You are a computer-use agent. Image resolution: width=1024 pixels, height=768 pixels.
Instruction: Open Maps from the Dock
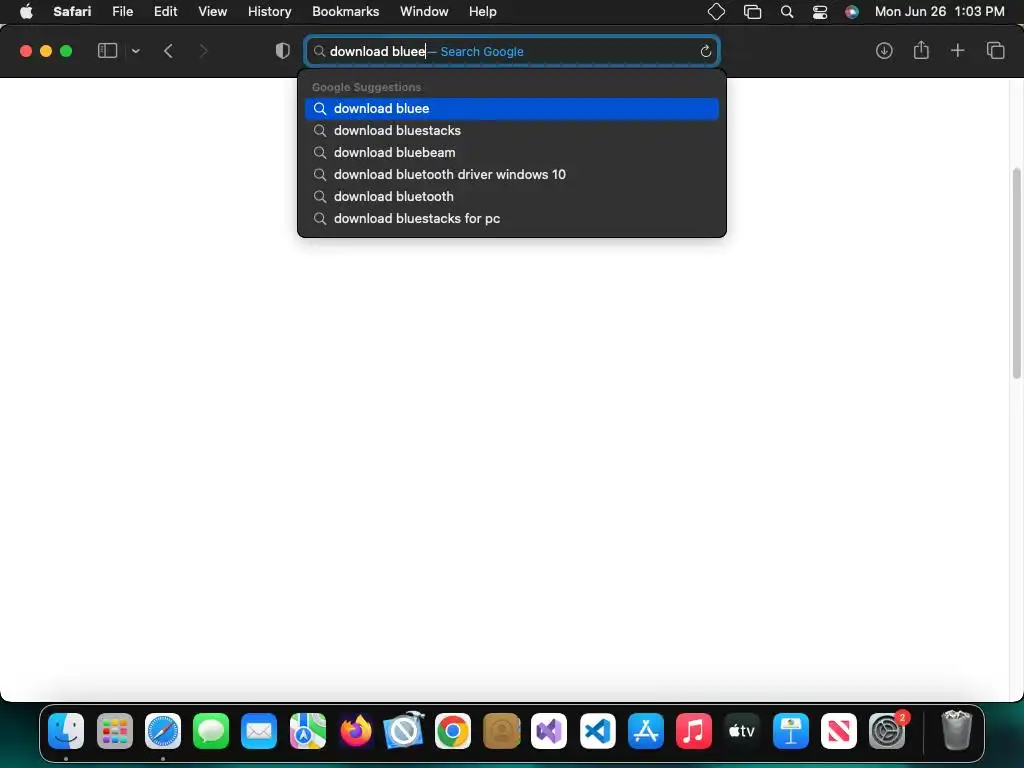pyautogui.click(x=308, y=731)
